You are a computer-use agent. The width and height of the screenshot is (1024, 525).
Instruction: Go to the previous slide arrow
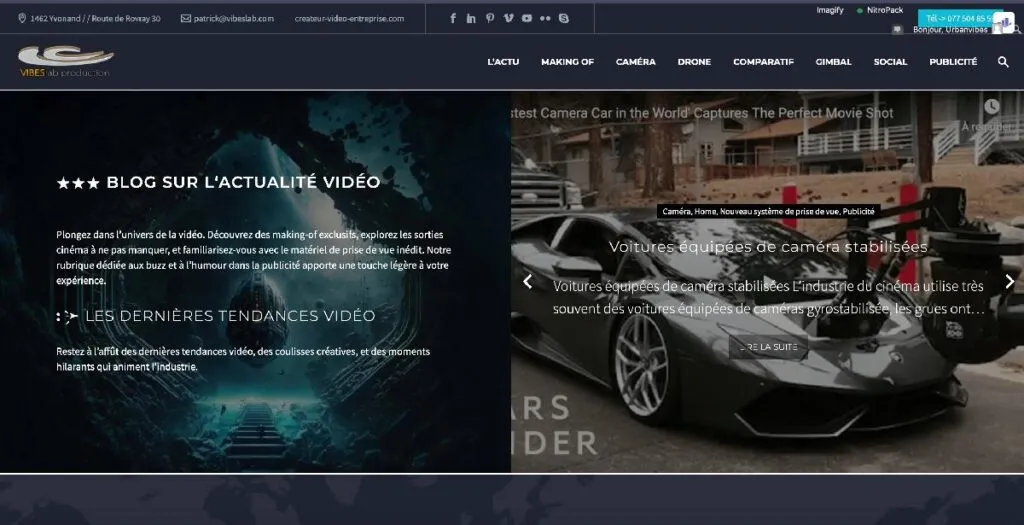tap(528, 282)
